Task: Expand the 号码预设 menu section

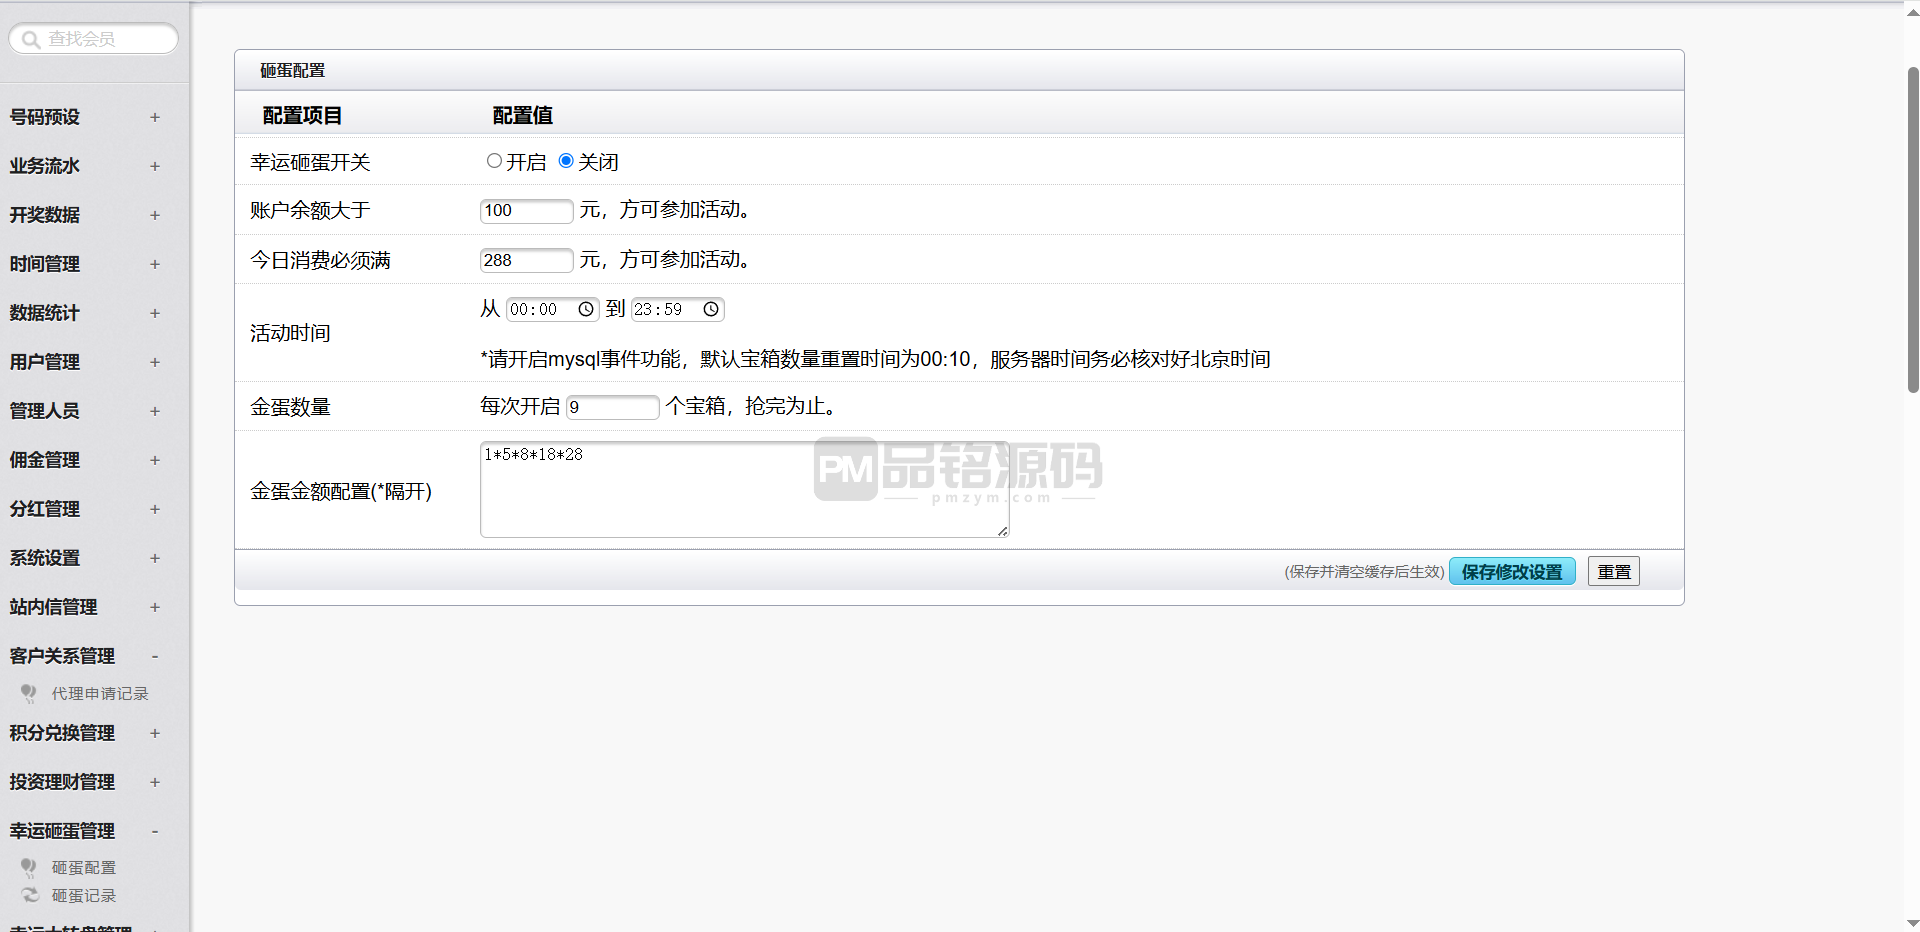Action: 155,117
